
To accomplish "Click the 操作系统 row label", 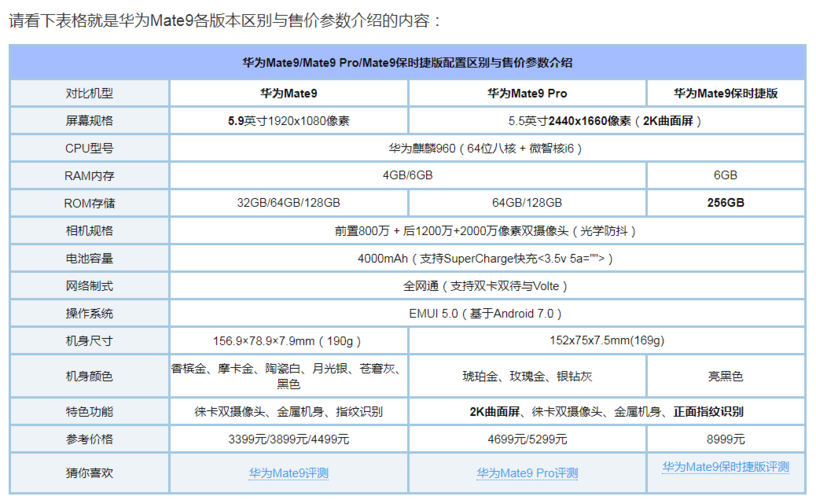I will pos(90,313).
